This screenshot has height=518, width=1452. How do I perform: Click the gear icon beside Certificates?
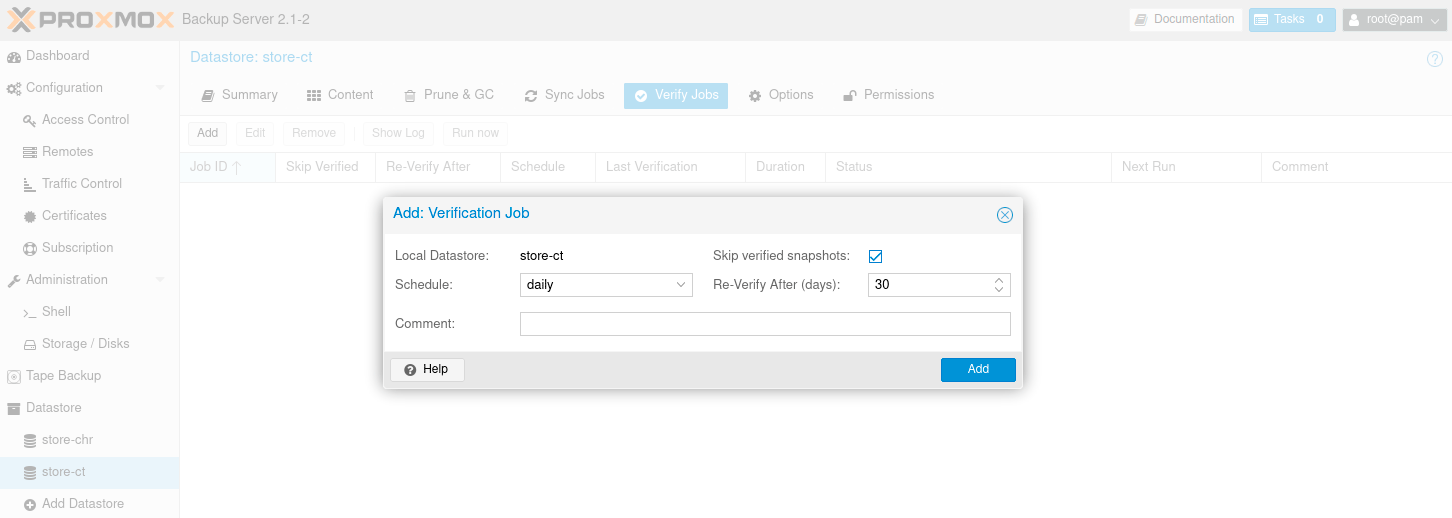(x=30, y=216)
